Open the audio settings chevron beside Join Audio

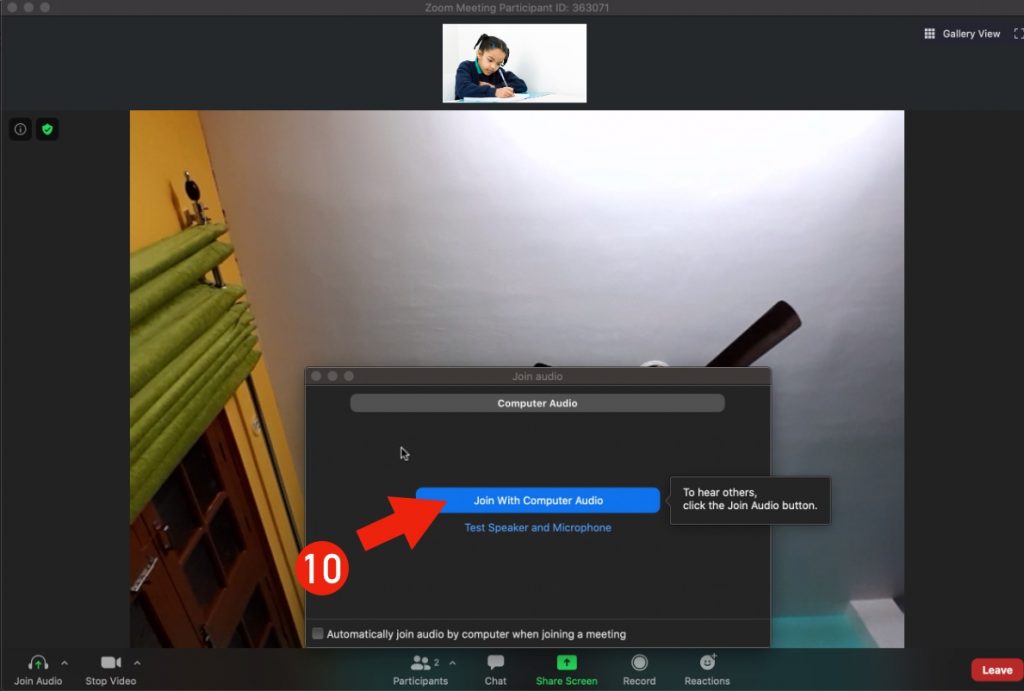tap(66, 662)
